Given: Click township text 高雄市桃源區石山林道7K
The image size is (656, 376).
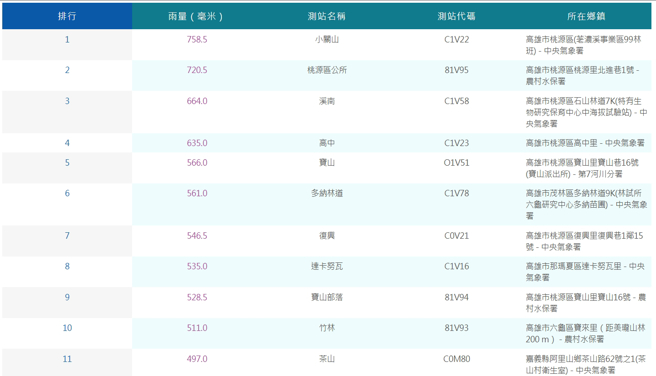Looking at the screenshot, I should [x=570, y=101].
